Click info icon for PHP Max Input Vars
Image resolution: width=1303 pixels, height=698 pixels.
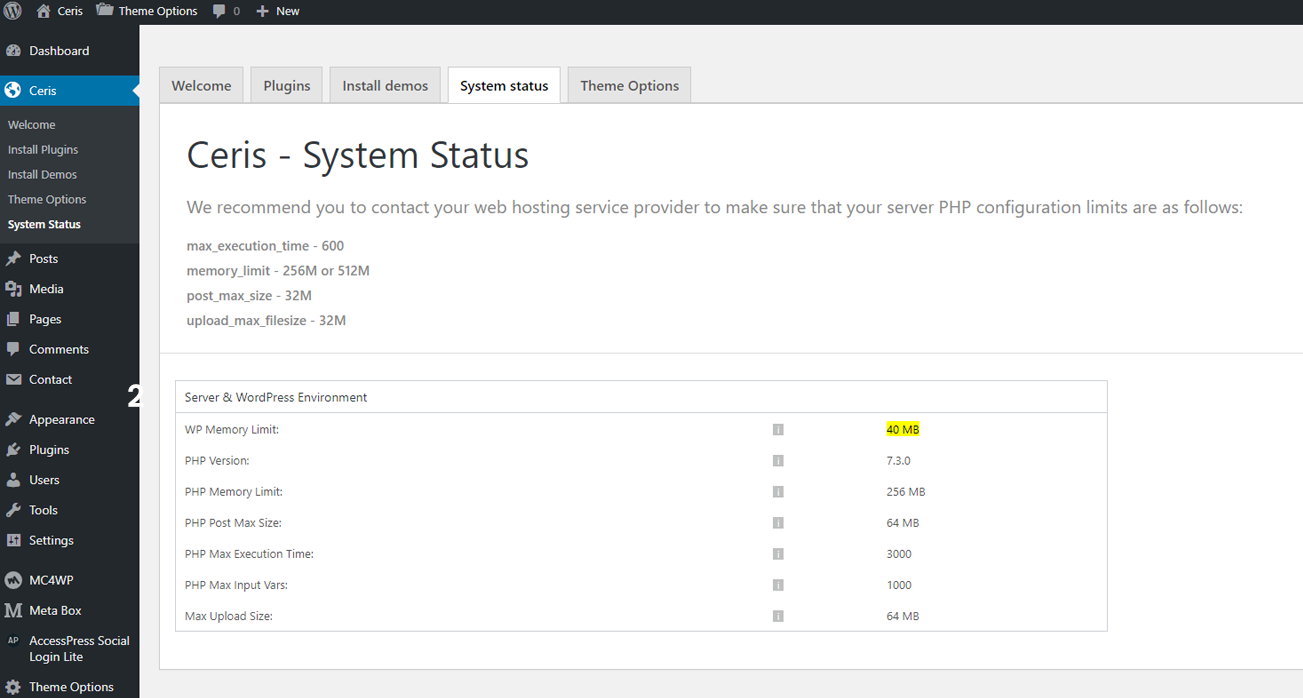778,585
